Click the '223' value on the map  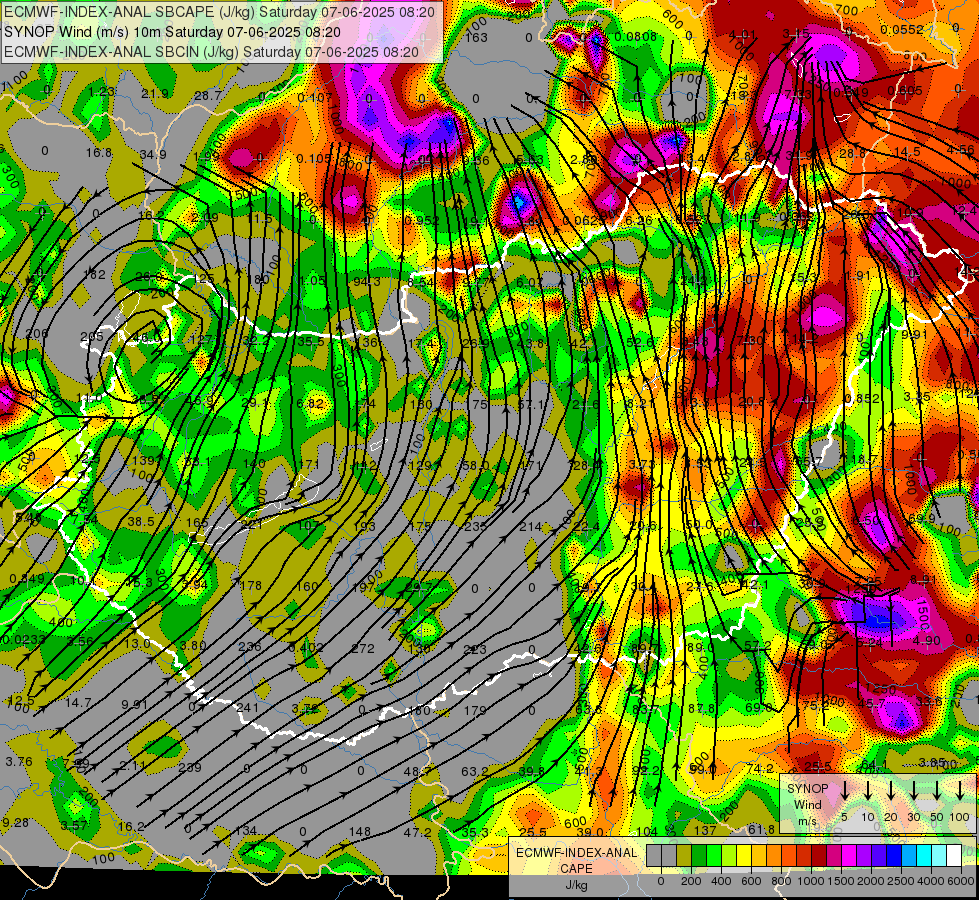475,650
